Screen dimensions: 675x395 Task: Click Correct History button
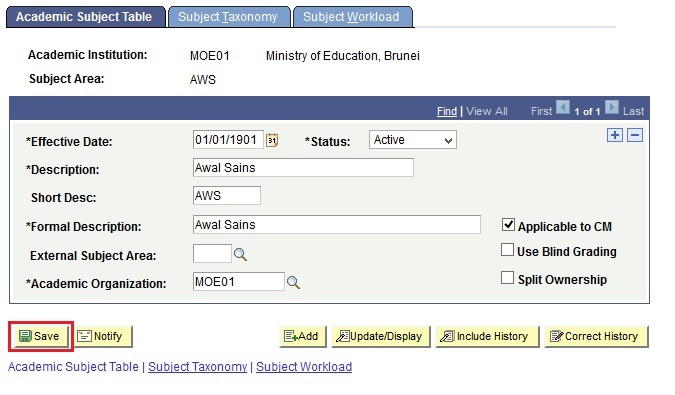click(596, 336)
